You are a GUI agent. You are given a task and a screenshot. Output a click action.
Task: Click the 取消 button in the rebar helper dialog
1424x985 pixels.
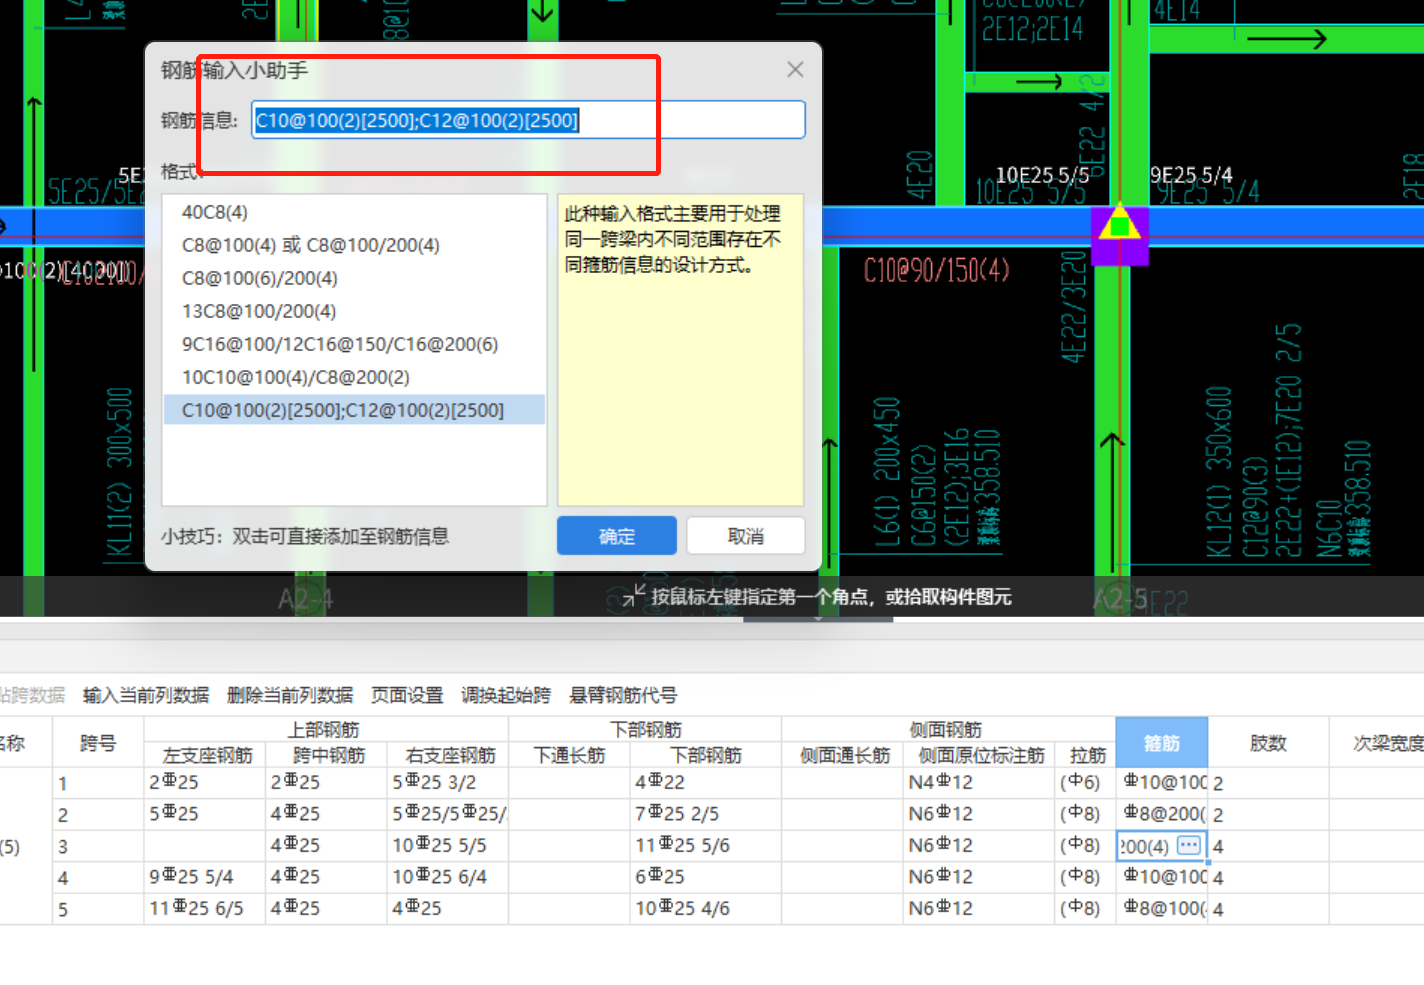(746, 536)
